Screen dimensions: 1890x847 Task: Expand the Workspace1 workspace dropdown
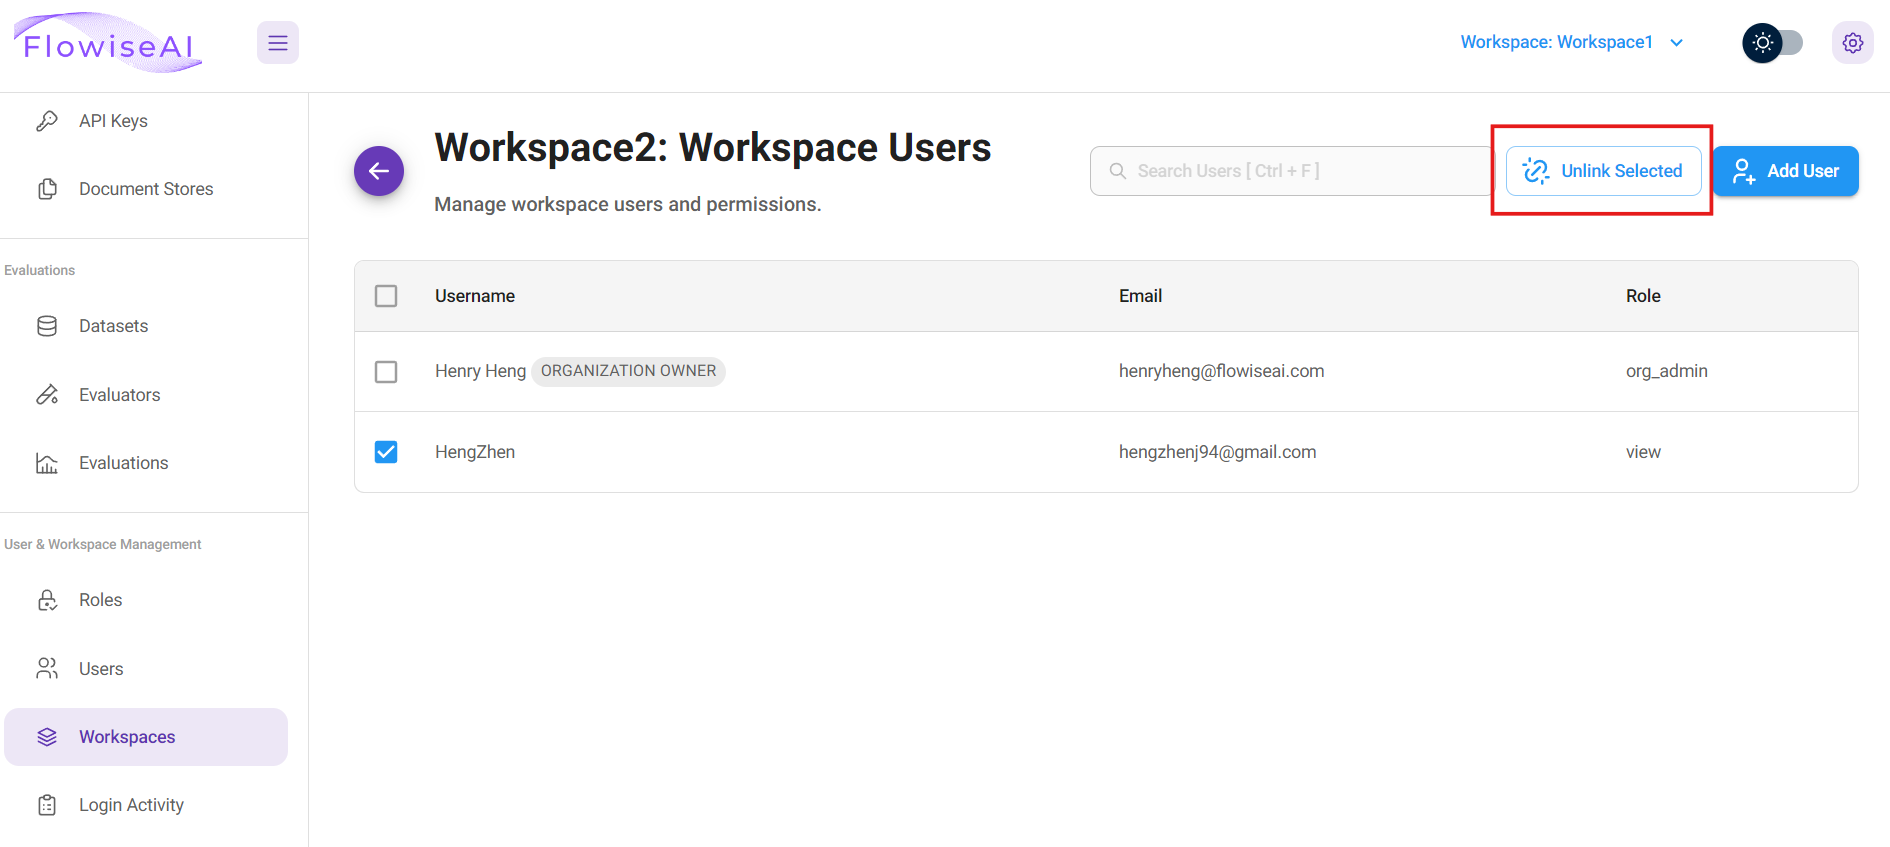point(1572,42)
